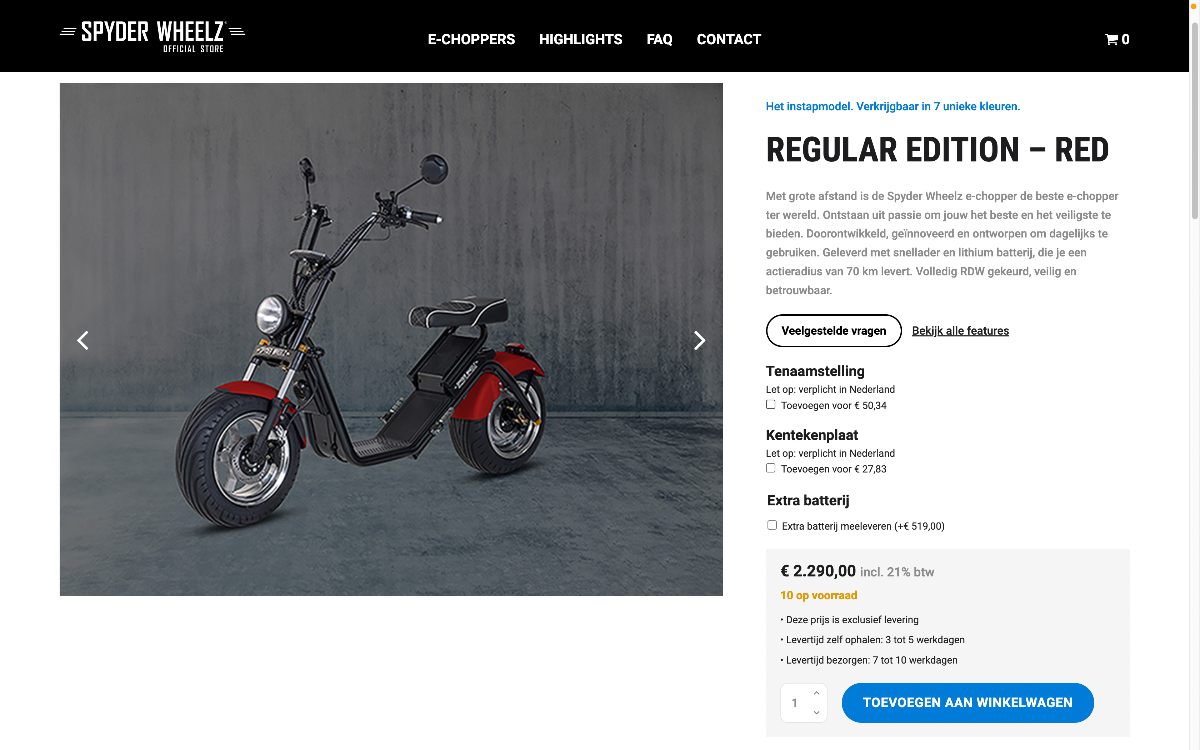
Task: Check Kentekenplaat add-on for € 27,83
Action: pyautogui.click(x=771, y=468)
